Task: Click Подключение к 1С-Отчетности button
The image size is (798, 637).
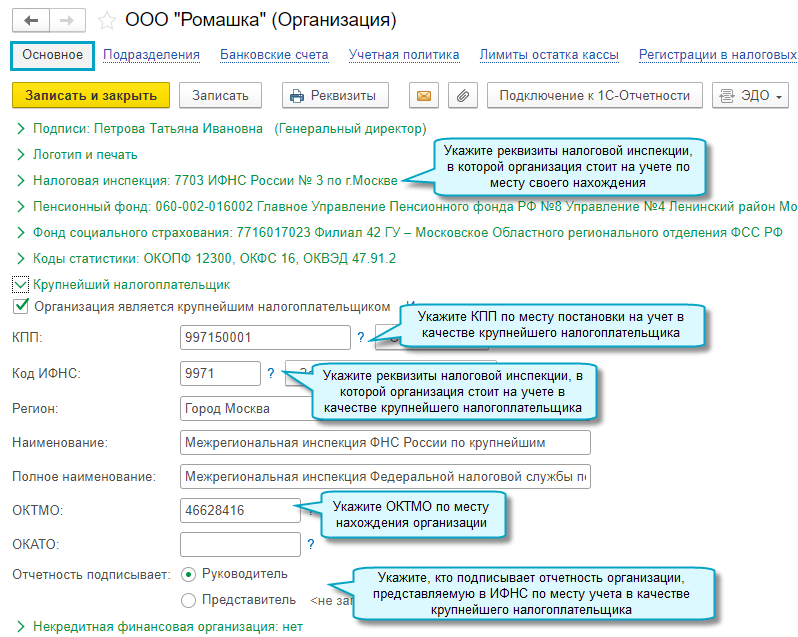Action: click(x=594, y=95)
